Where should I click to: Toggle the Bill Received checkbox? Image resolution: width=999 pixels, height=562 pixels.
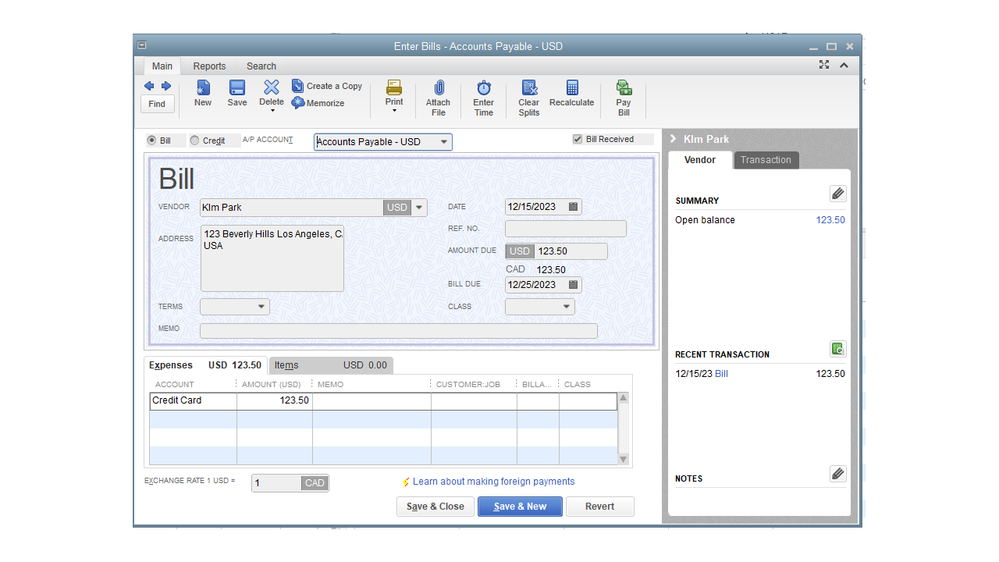(577, 140)
